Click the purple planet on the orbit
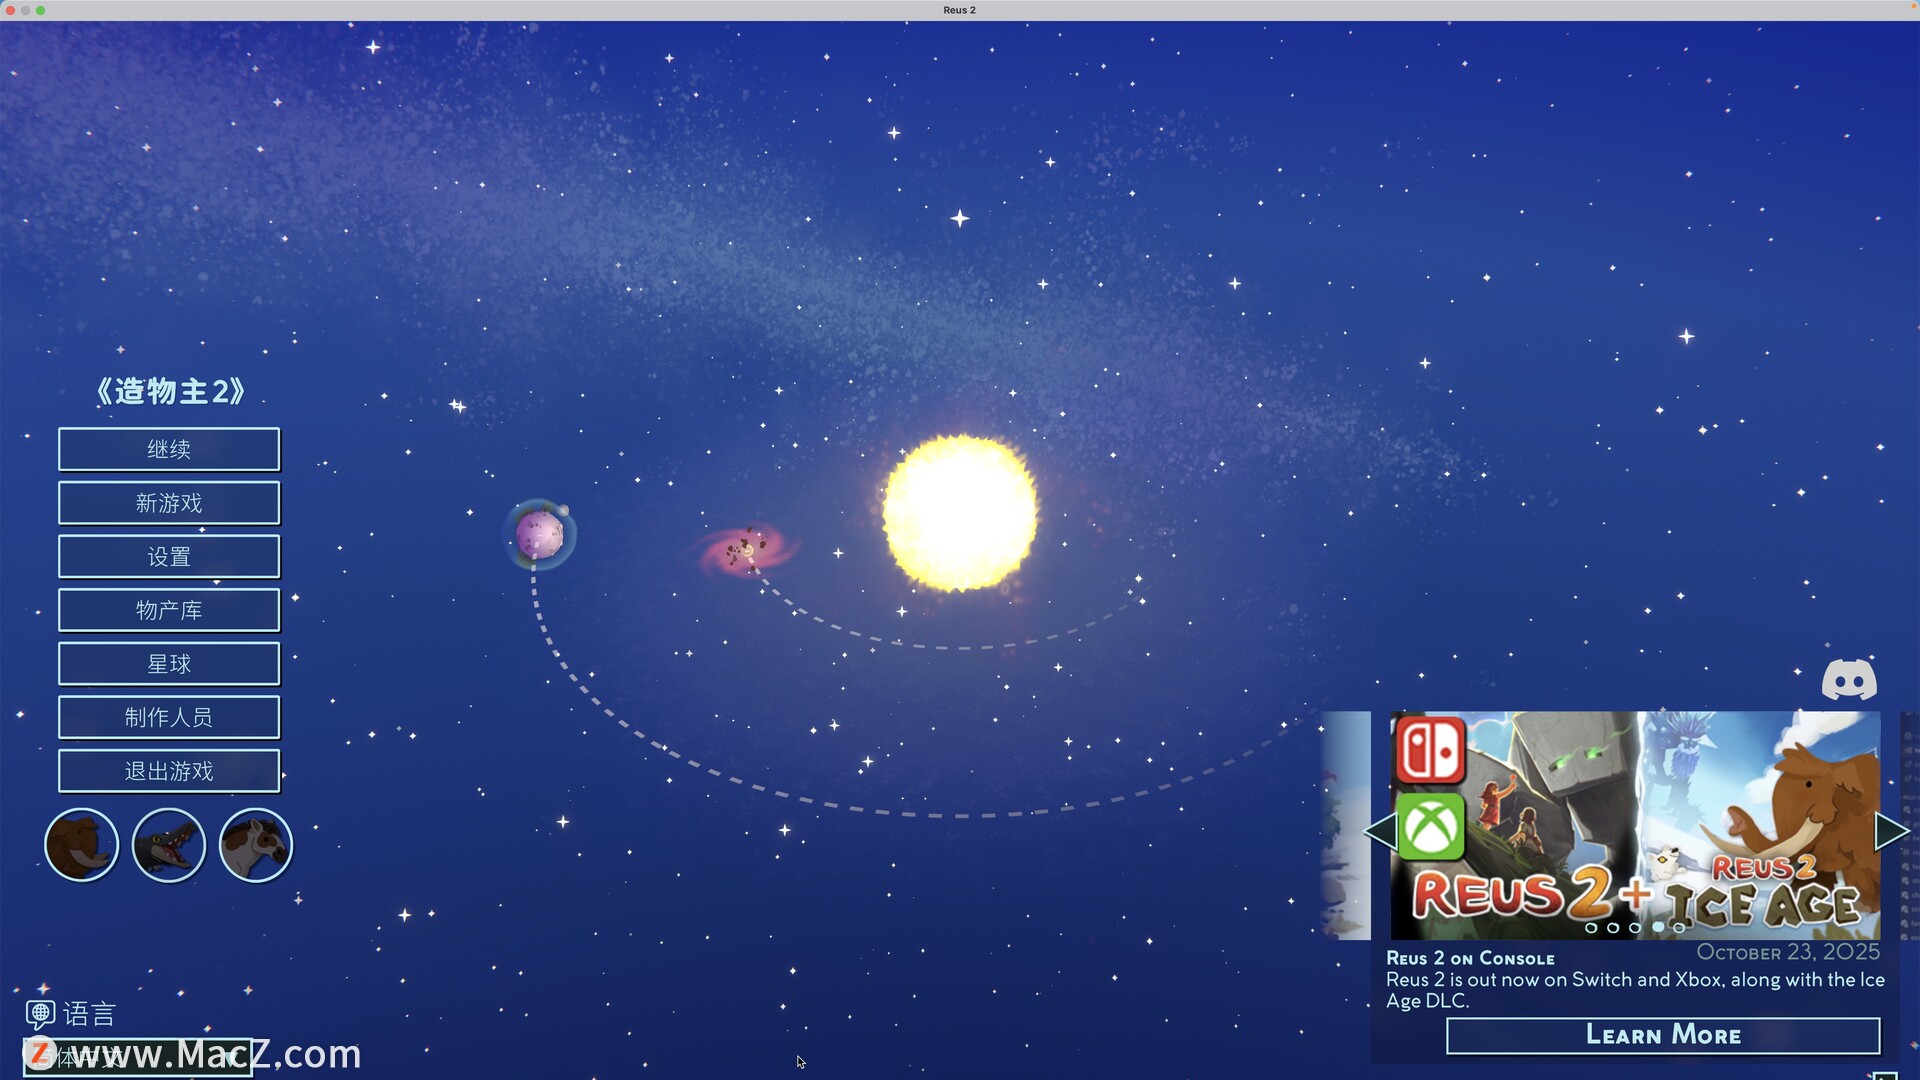 (539, 534)
